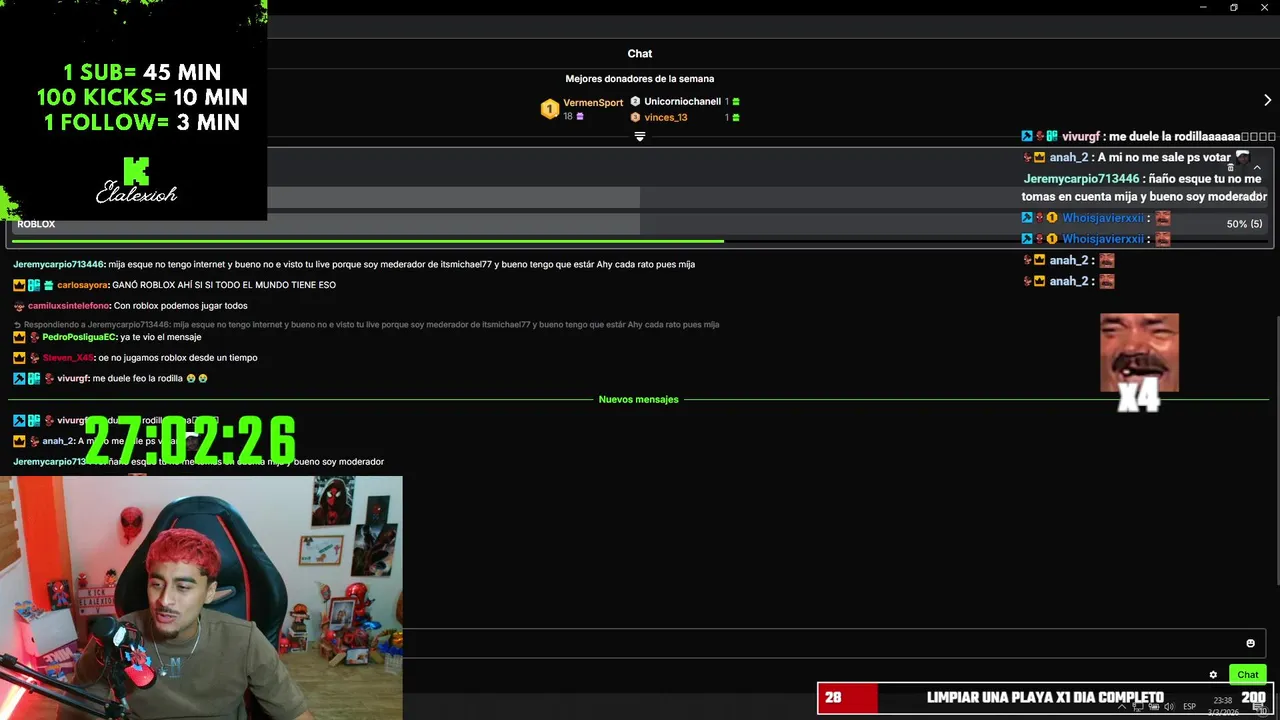
Task: Open chat settings gear icon
Action: click(1213, 675)
